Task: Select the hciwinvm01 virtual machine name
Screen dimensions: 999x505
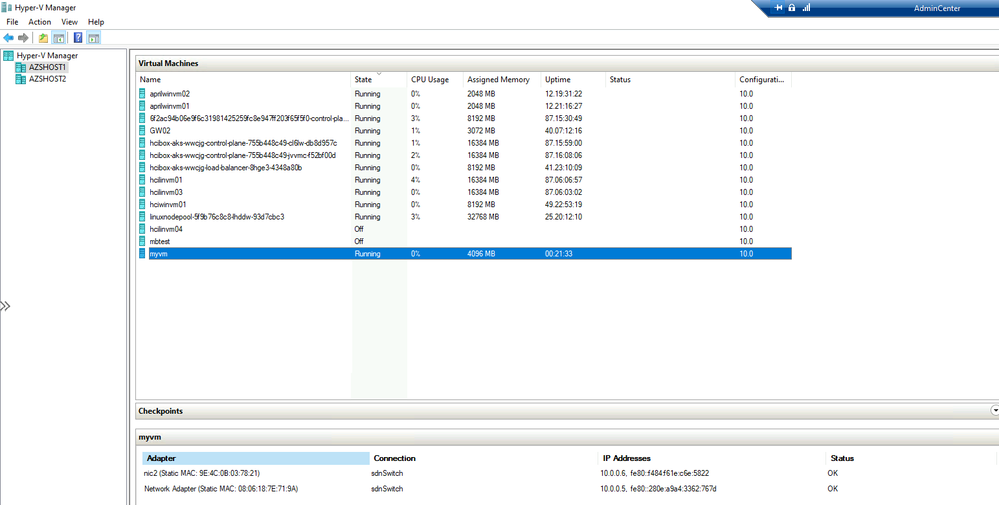Action: click(168, 204)
